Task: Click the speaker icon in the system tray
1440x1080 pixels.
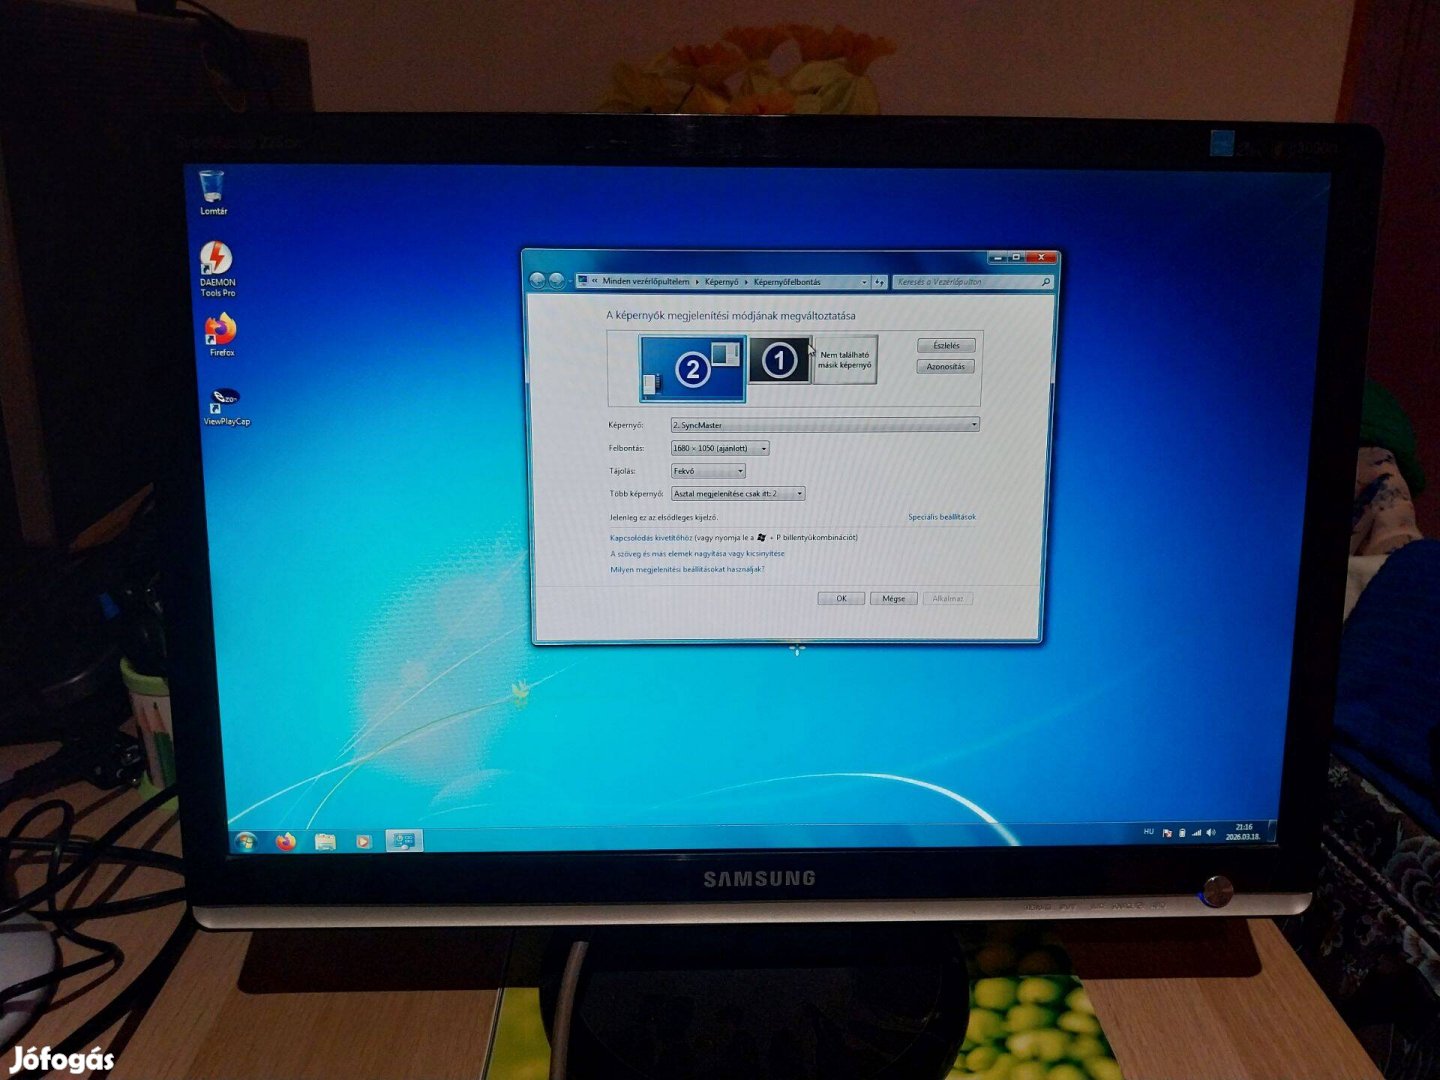Action: [x=1213, y=830]
